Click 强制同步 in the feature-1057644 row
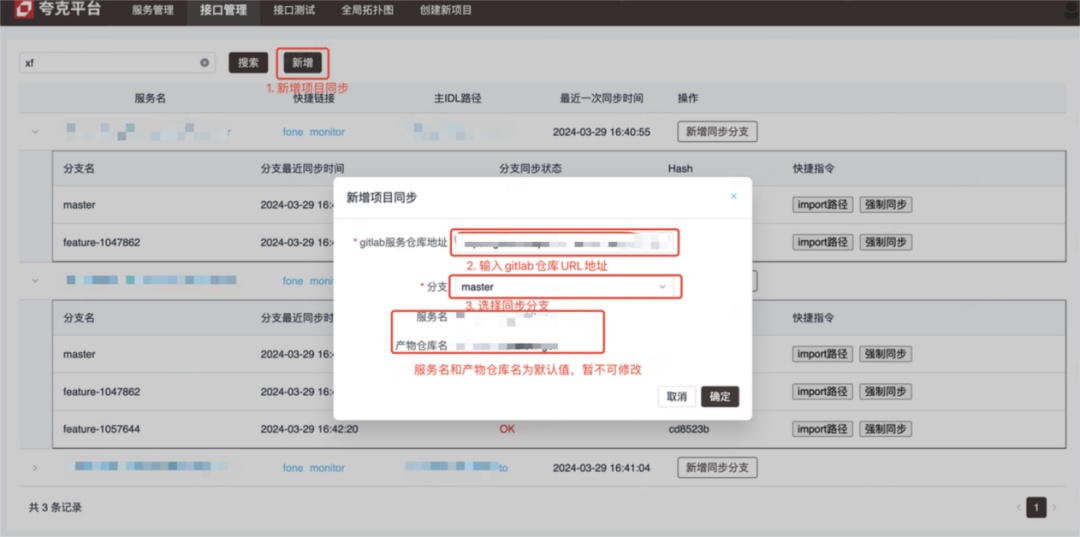The height and width of the screenshot is (537, 1080). (x=885, y=429)
